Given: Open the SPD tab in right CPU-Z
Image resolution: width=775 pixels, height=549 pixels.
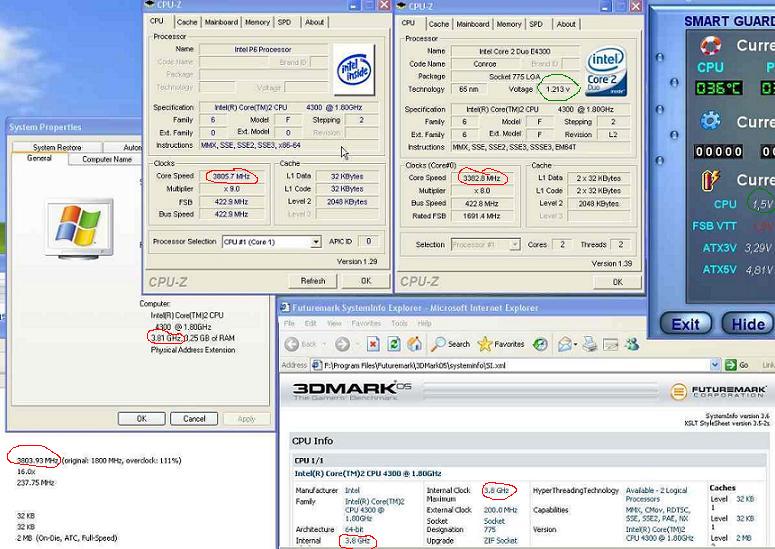Looking at the screenshot, I should [534, 24].
